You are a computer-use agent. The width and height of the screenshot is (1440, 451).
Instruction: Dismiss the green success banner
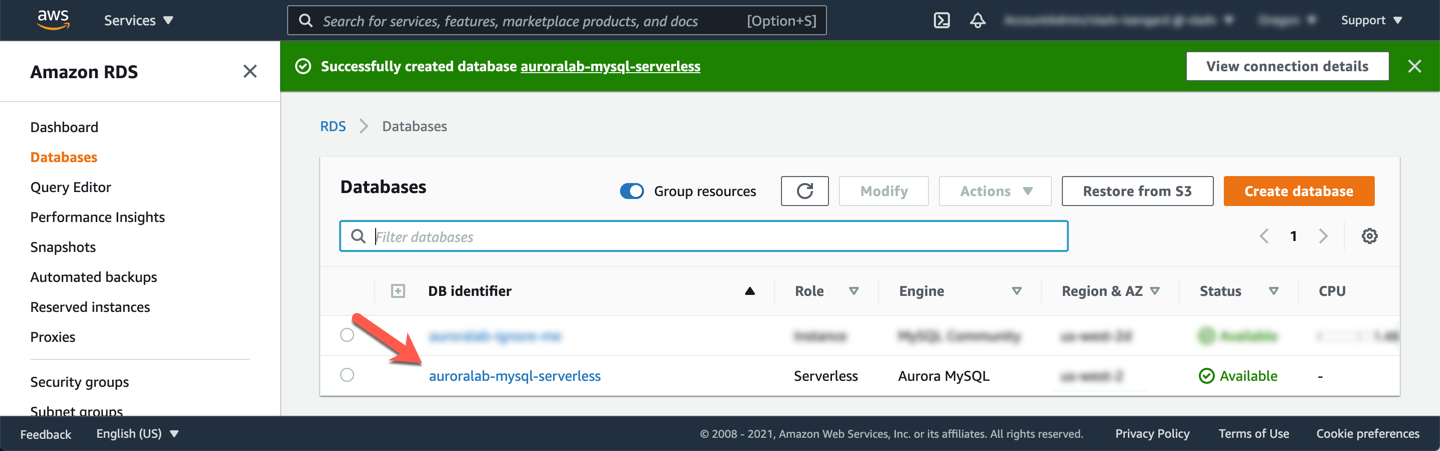[x=1414, y=66]
